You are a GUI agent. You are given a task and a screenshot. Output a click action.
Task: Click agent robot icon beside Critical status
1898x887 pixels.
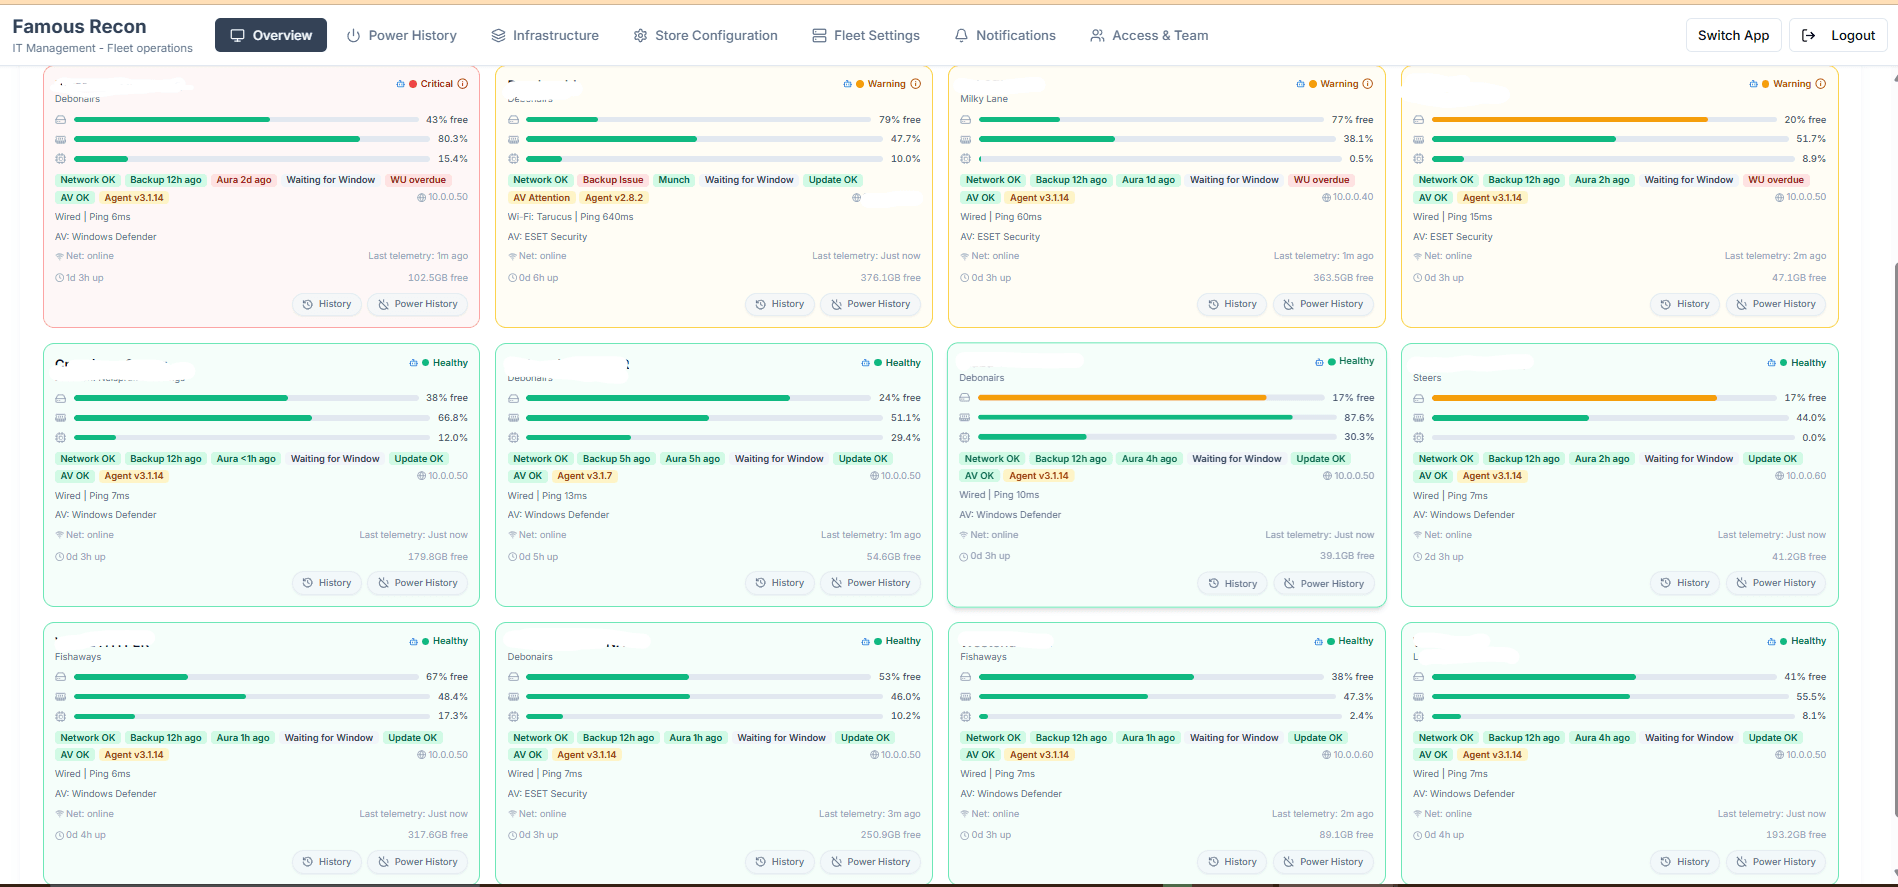pos(400,84)
